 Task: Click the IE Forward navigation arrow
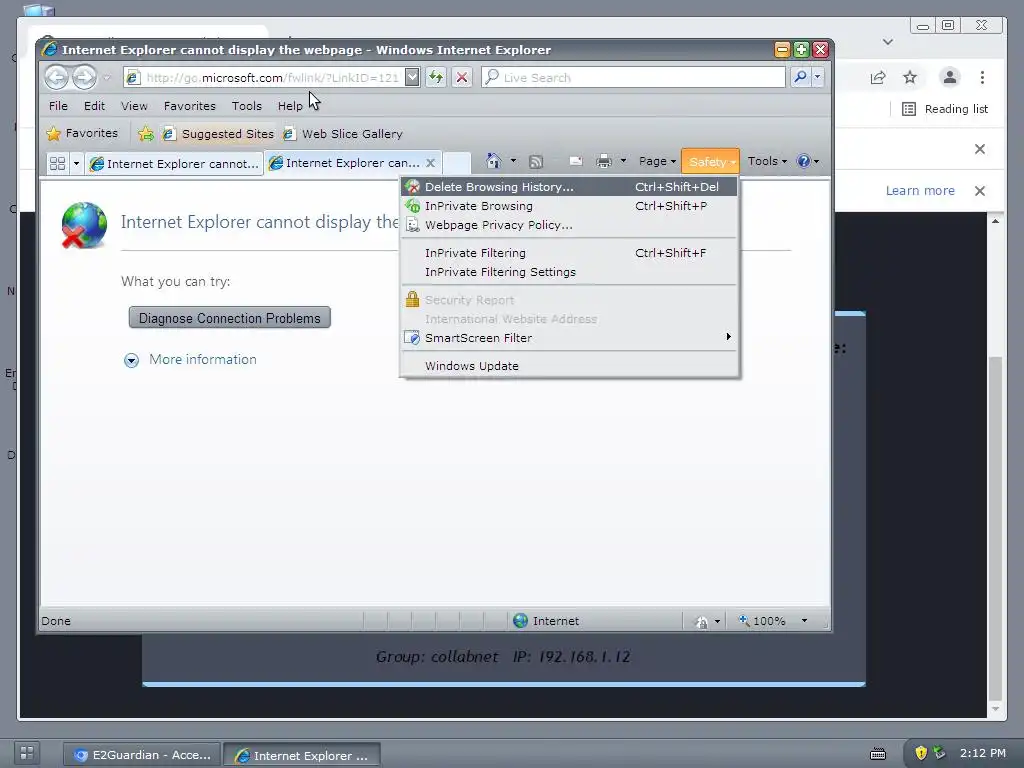pyautogui.click(x=84, y=78)
